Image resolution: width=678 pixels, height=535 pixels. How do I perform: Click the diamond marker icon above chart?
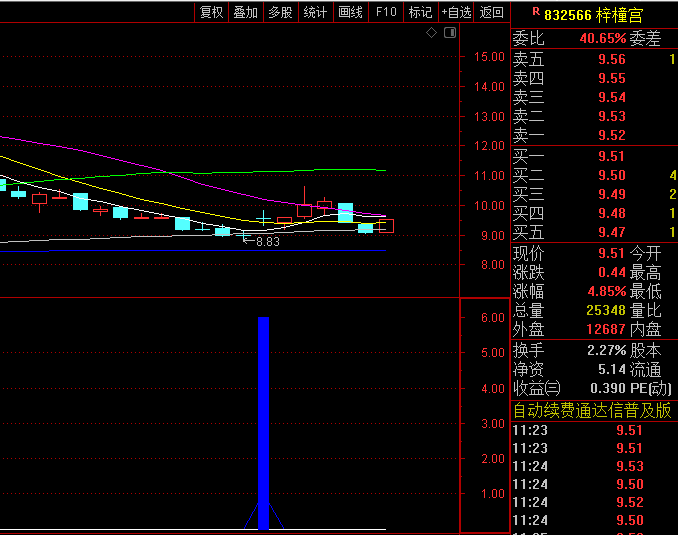point(431,33)
